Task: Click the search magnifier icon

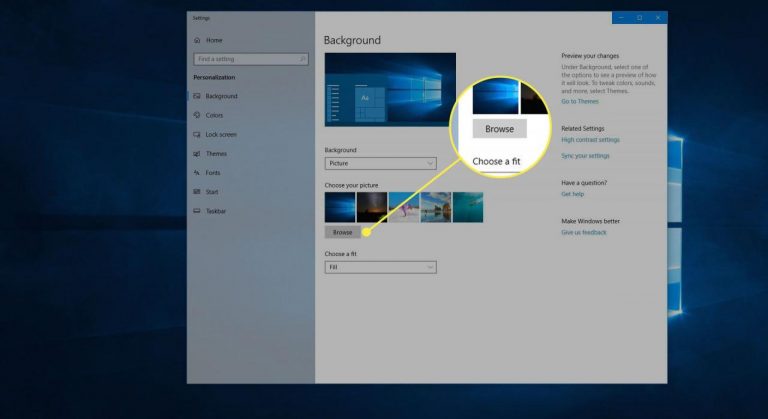Action: click(302, 59)
